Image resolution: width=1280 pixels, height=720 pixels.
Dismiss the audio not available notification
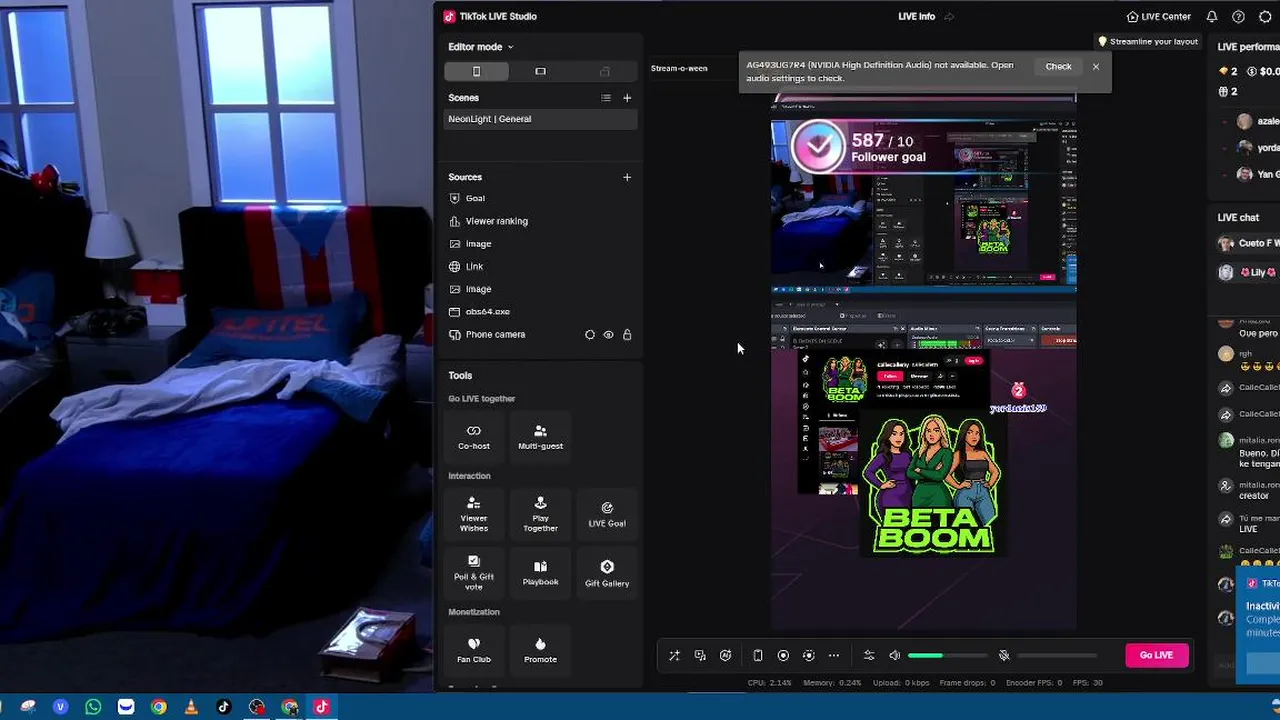click(1096, 67)
